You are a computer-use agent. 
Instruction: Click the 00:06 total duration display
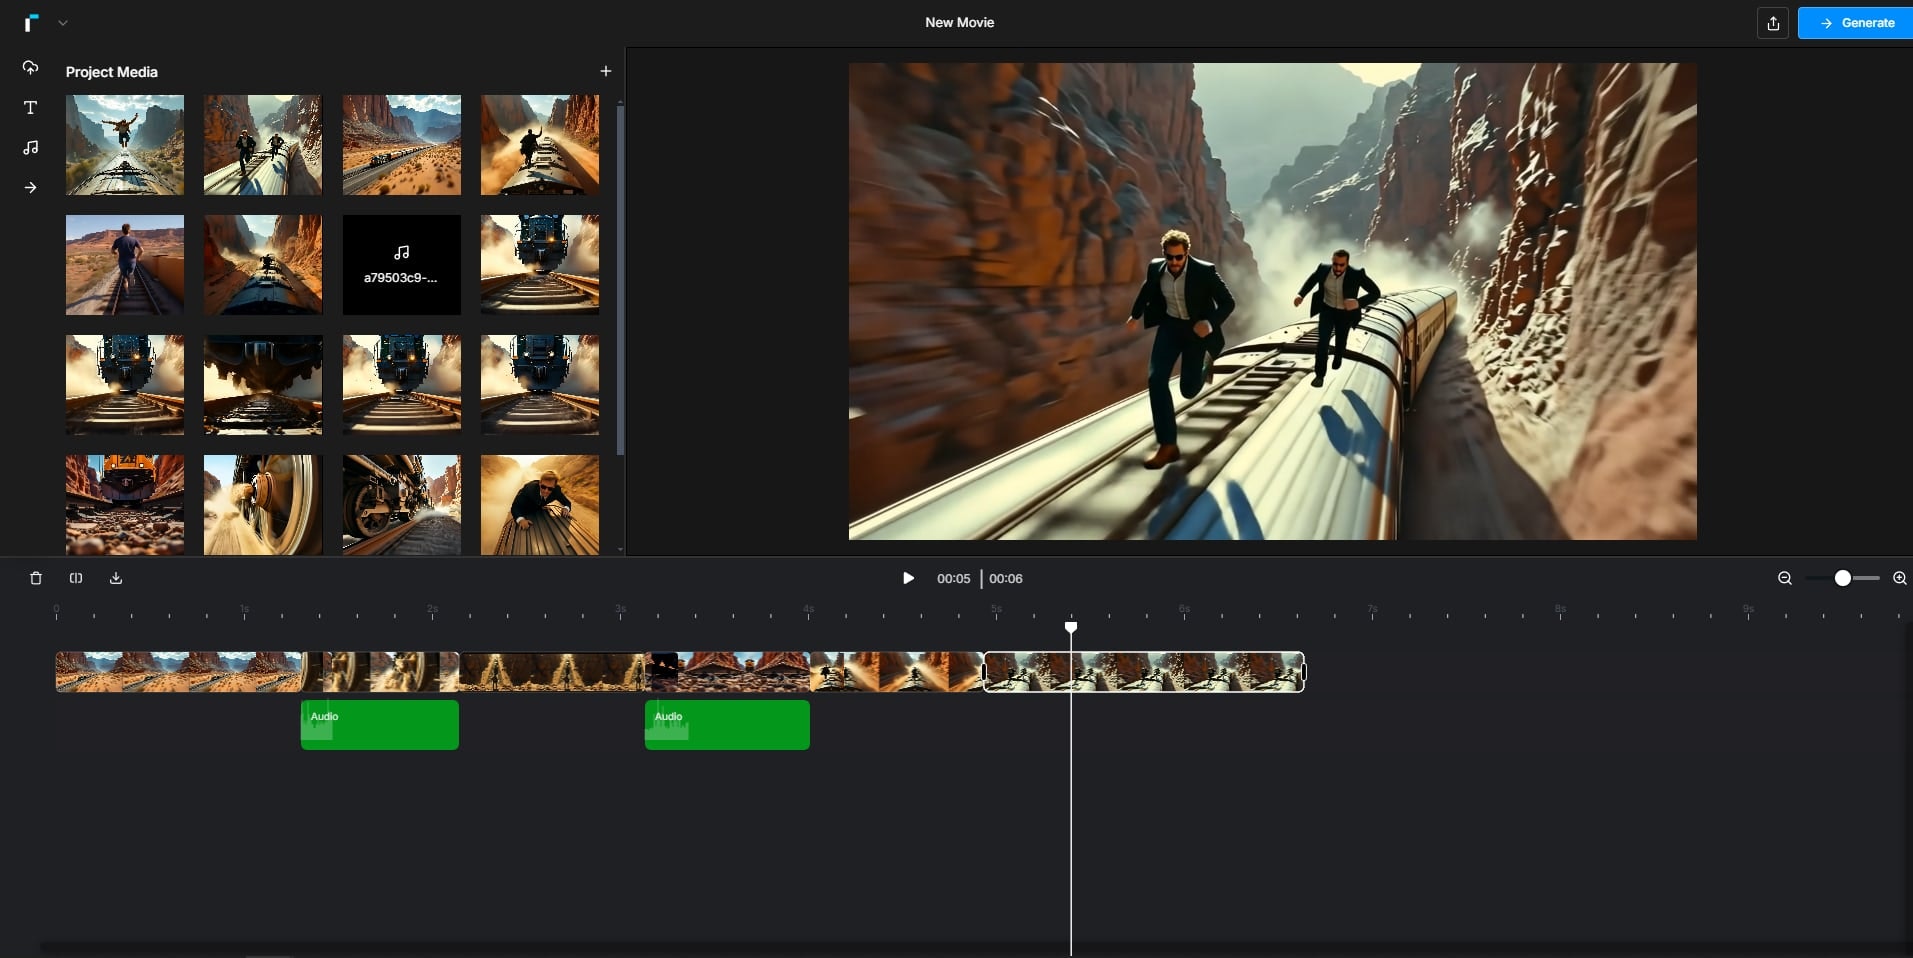click(x=1006, y=579)
